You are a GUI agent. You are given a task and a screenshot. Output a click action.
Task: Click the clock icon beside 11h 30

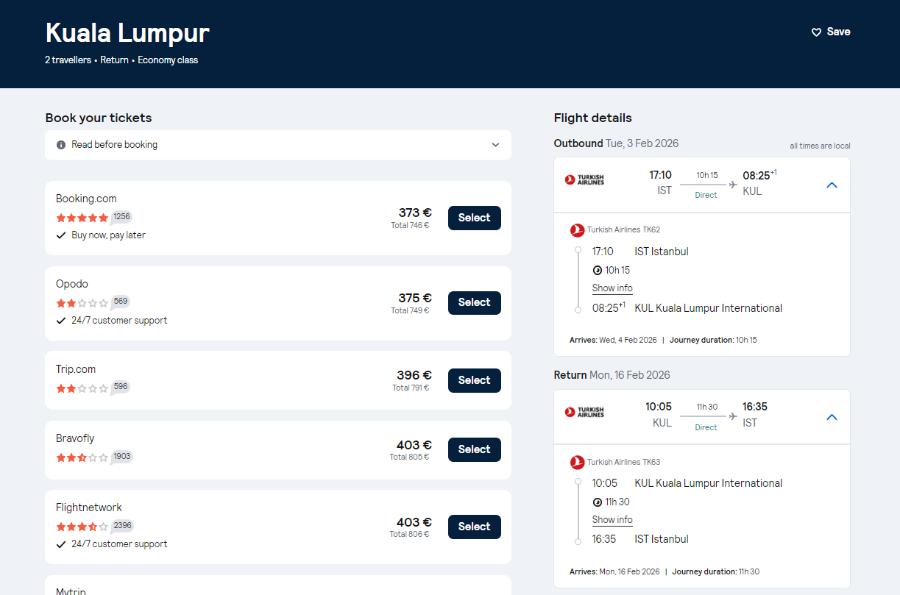coord(597,502)
